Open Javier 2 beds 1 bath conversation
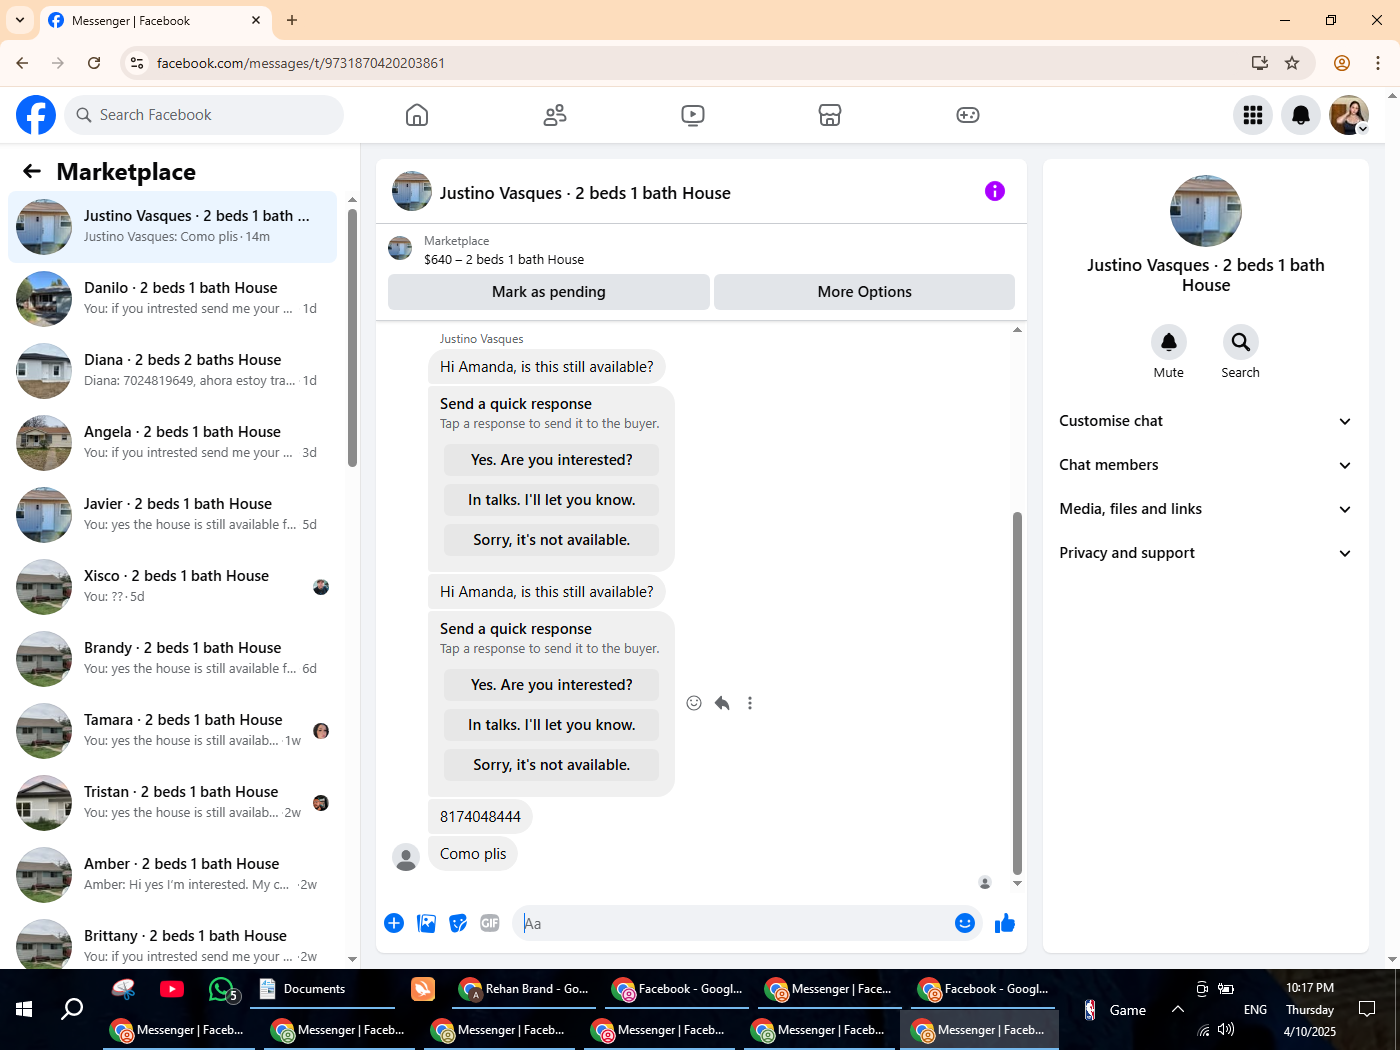The width and height of the screenshot is (1400, 1050). click(x=173, y=515)
